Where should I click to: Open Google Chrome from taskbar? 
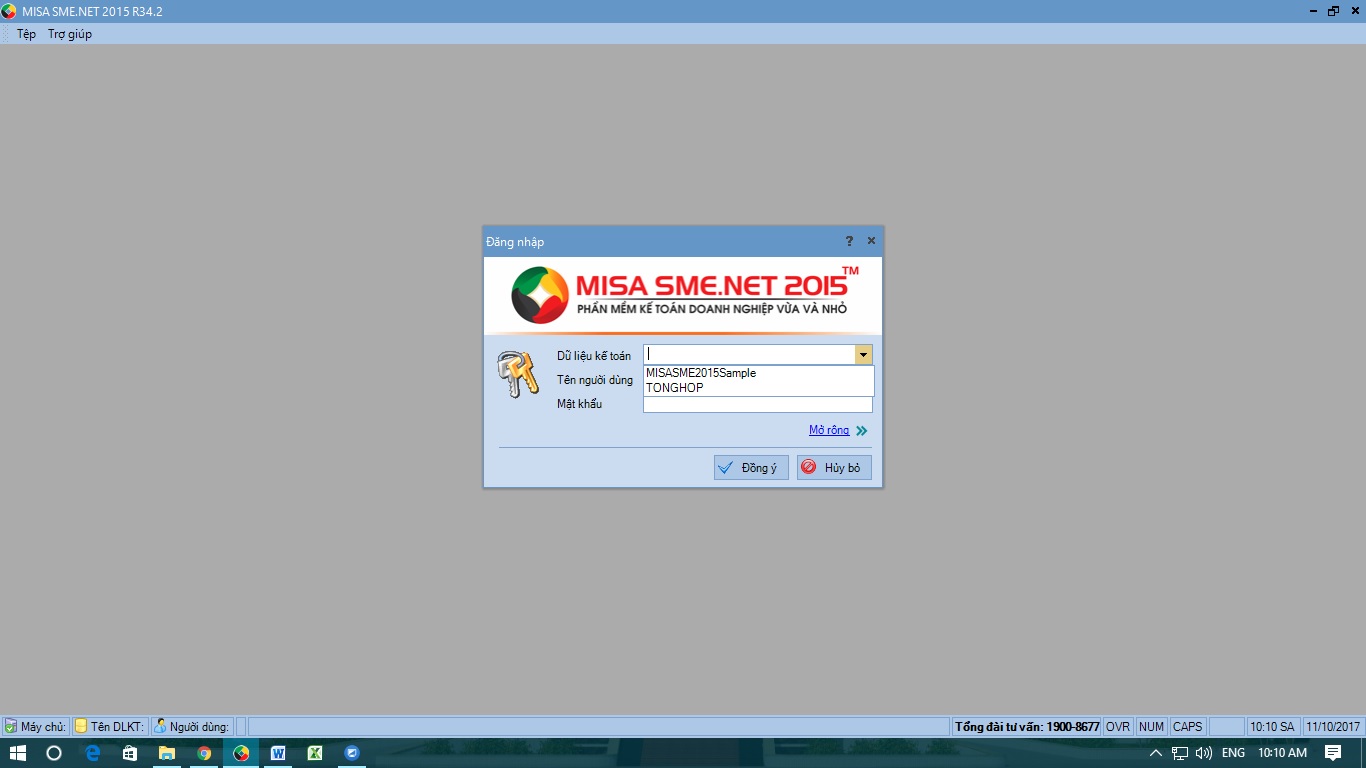(x=204, y=753)
